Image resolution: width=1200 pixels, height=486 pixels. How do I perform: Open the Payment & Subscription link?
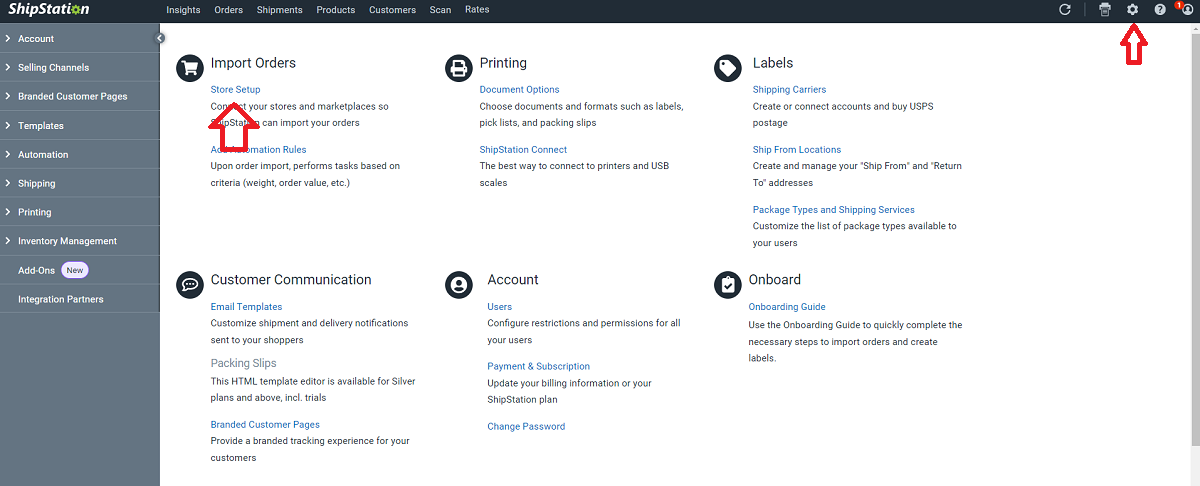(x=538, y=367)
